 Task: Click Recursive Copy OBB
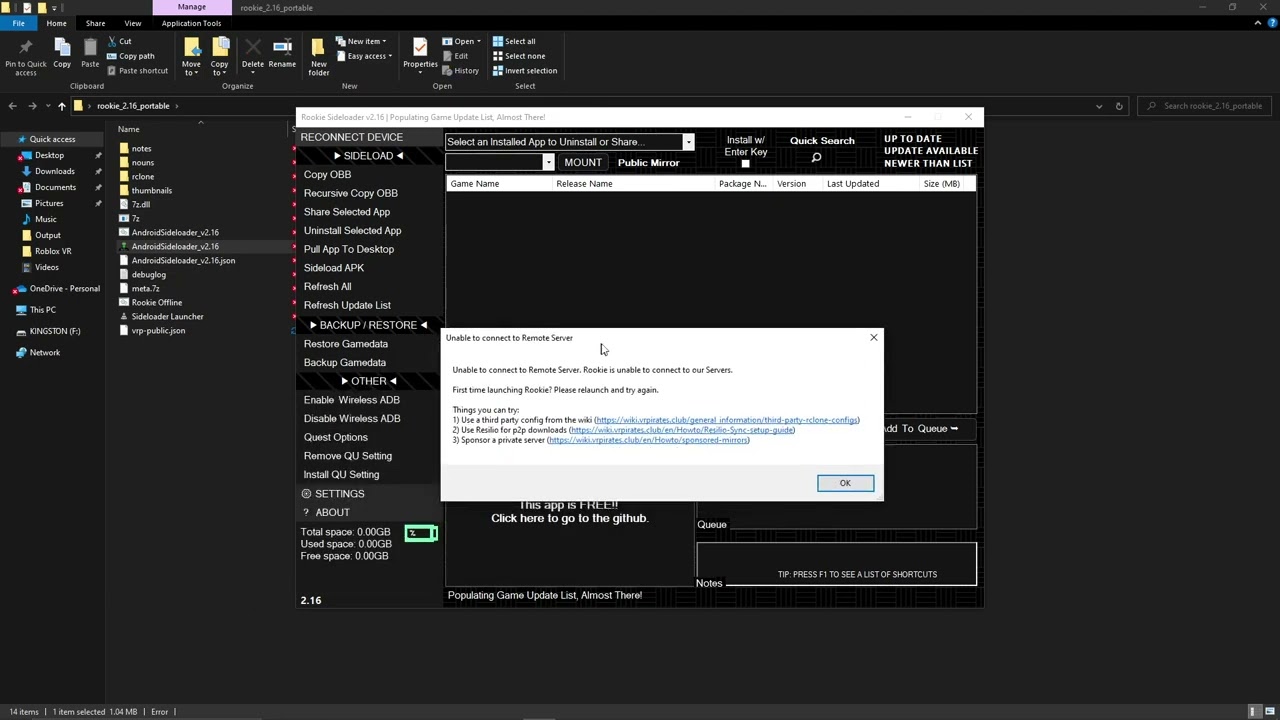click(350, 193)
